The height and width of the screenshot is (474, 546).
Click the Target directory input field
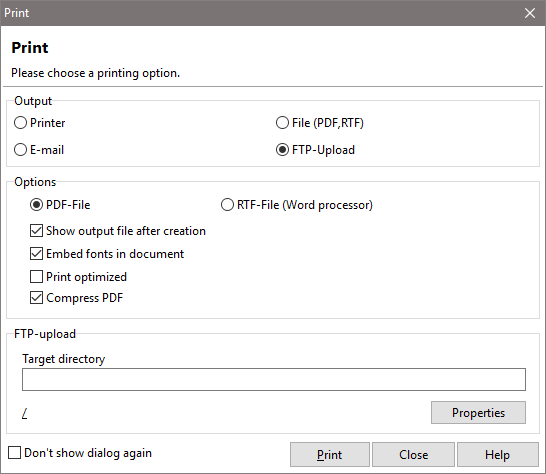[274, 379]
